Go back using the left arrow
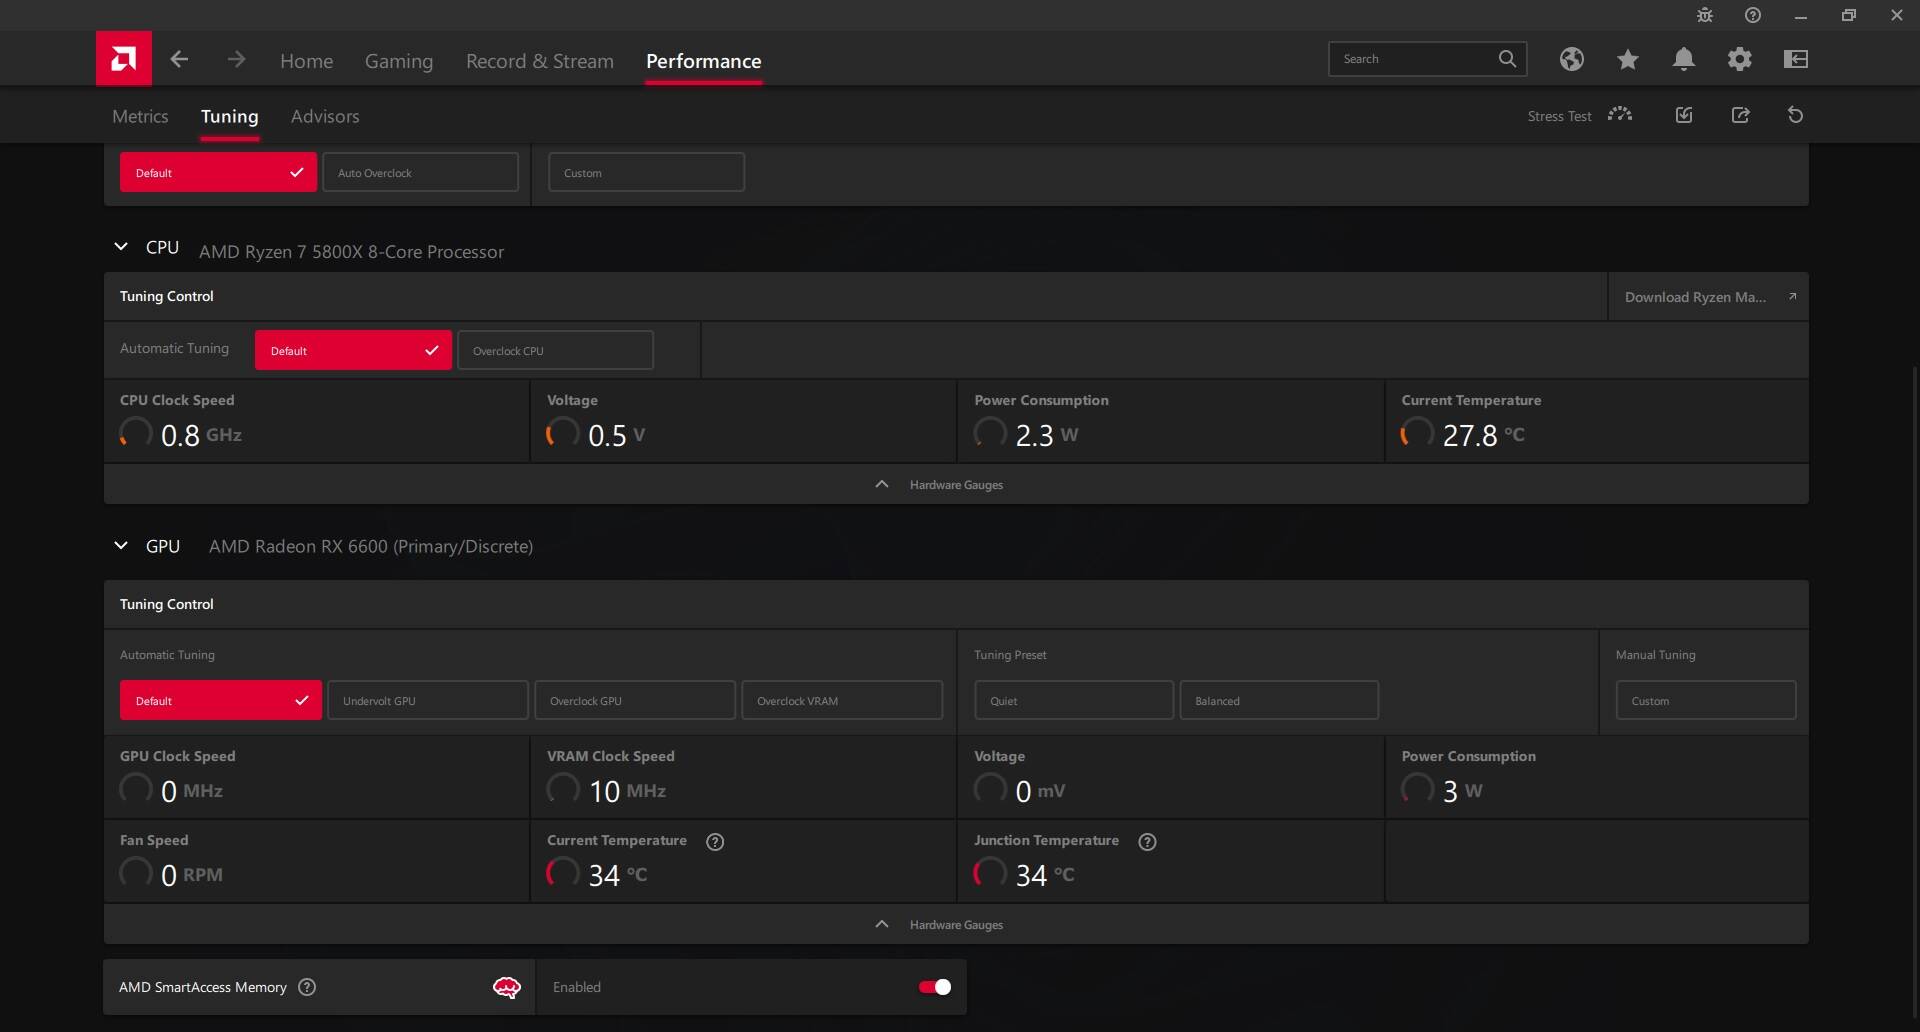 click(180, 60)
